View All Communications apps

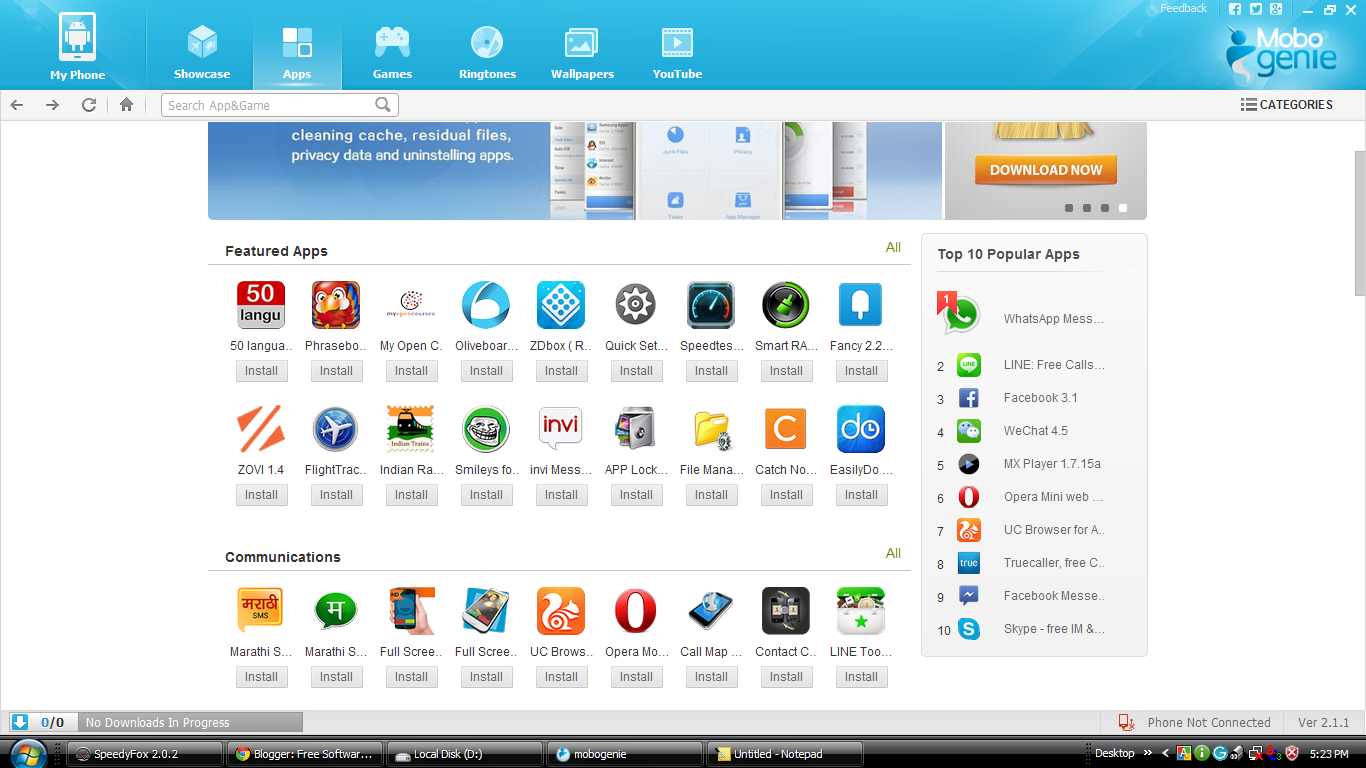(893, 553)
